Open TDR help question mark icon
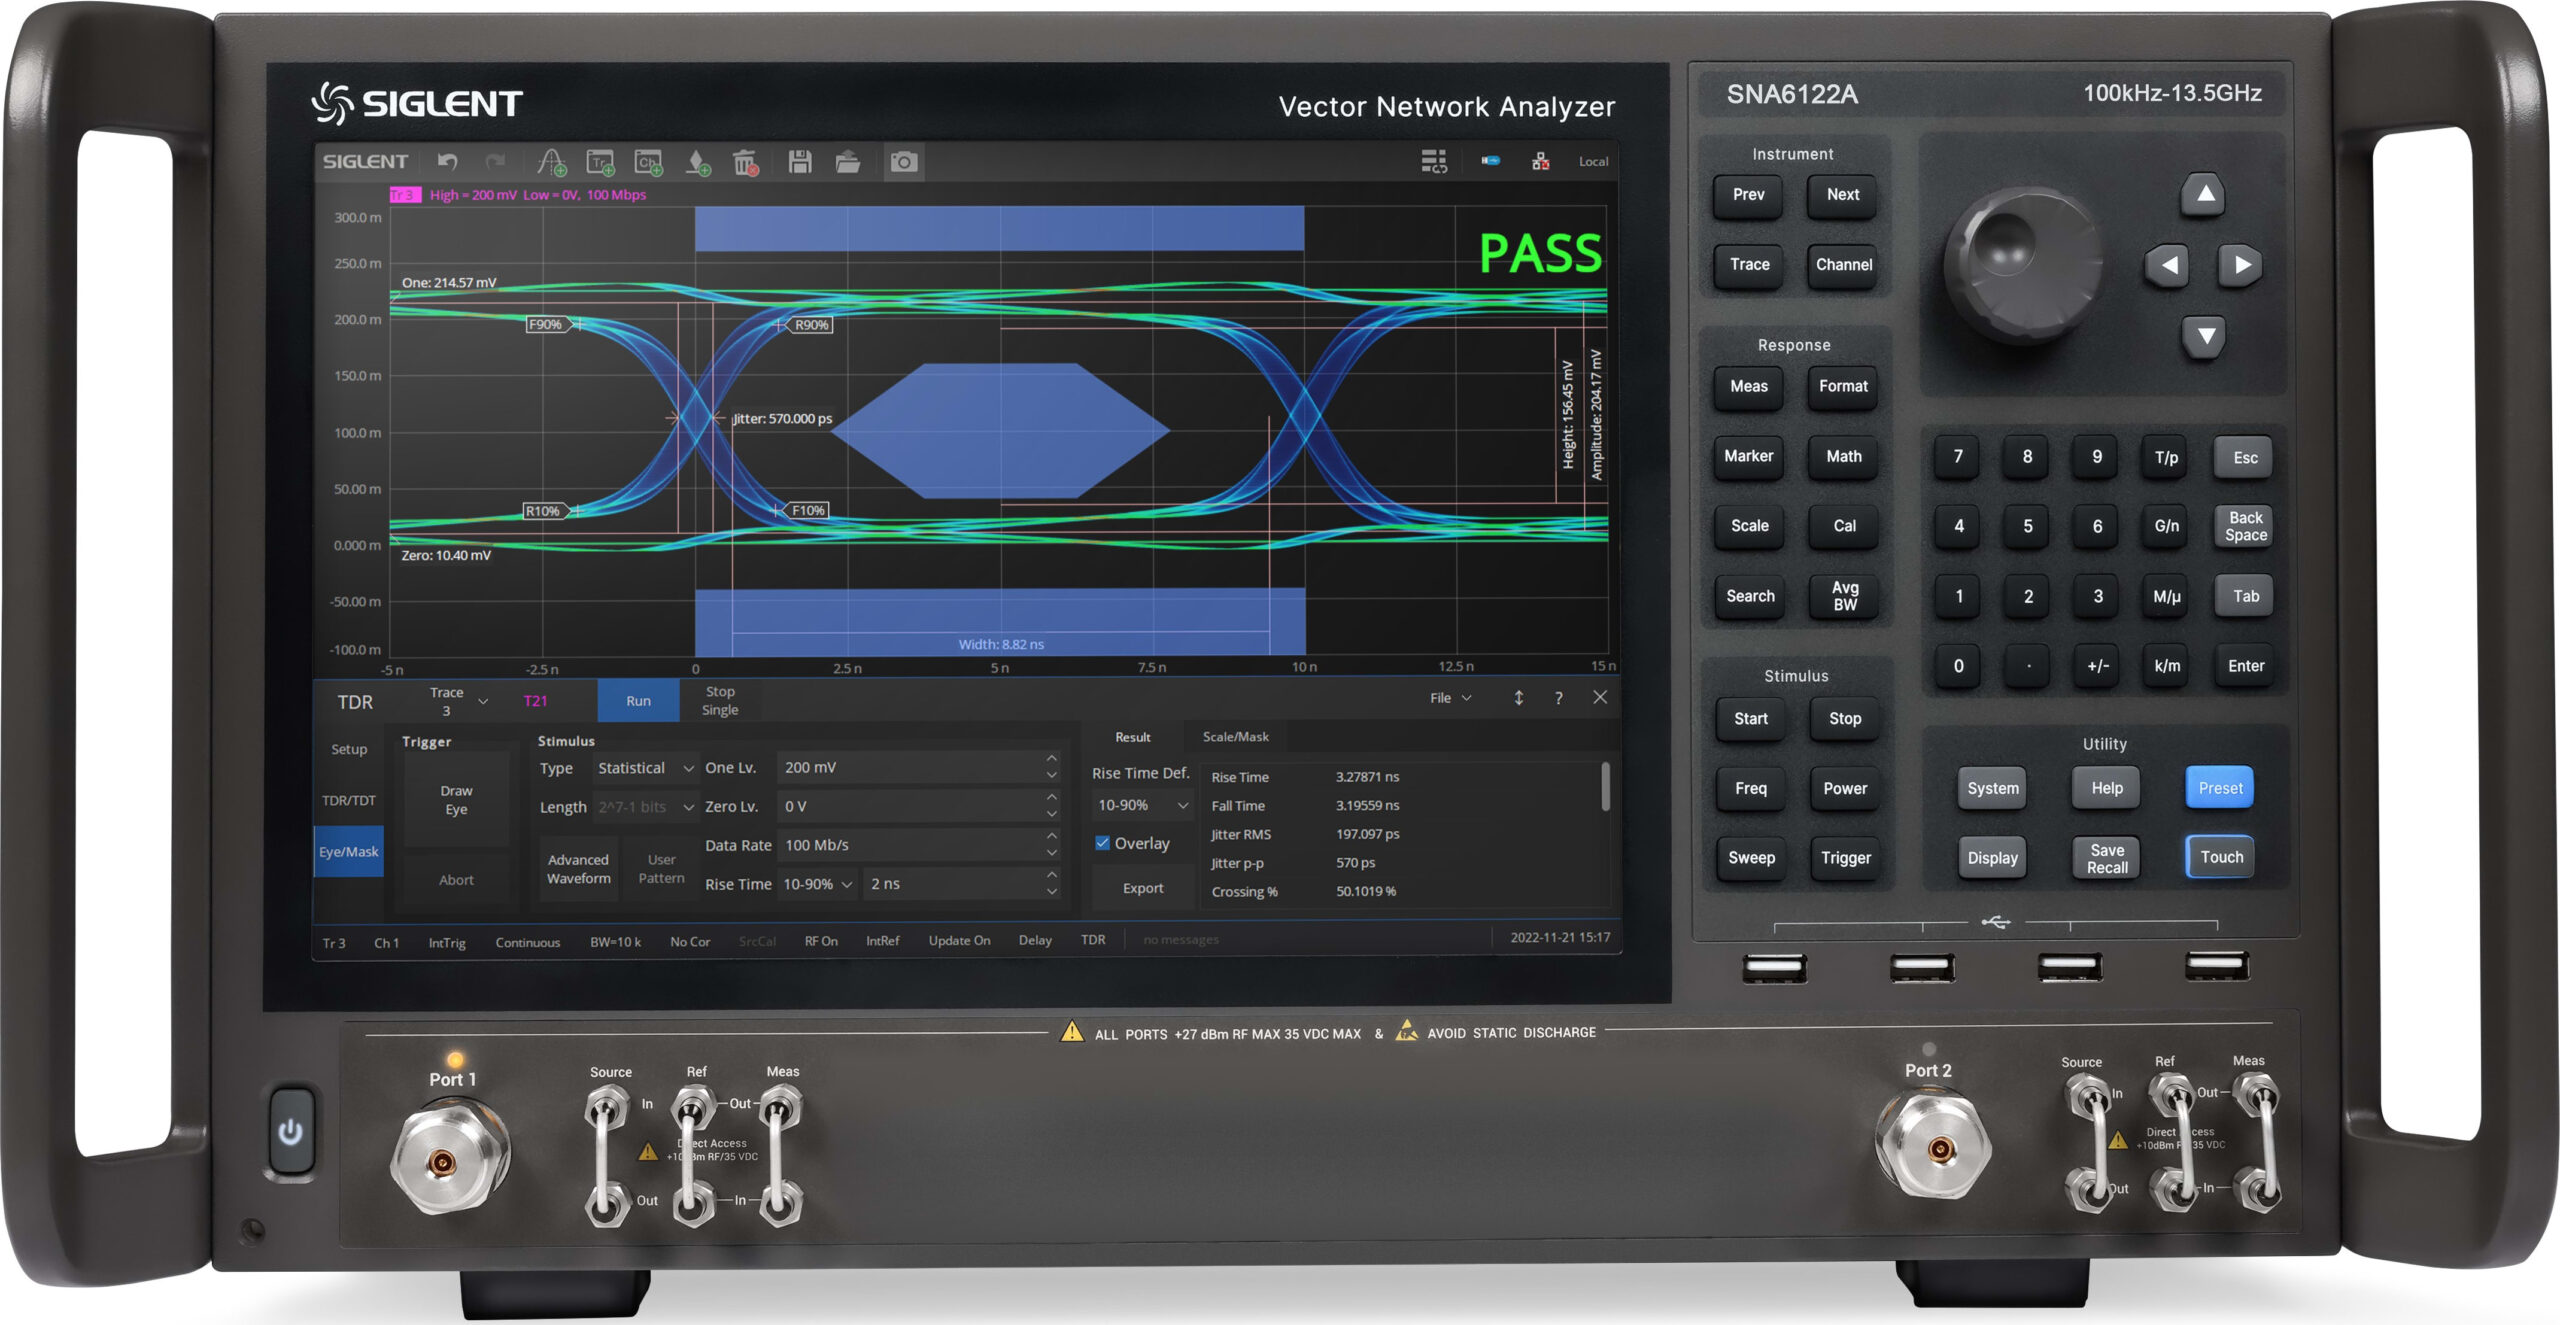The image size is (2560, 1325). point(1558,698)
